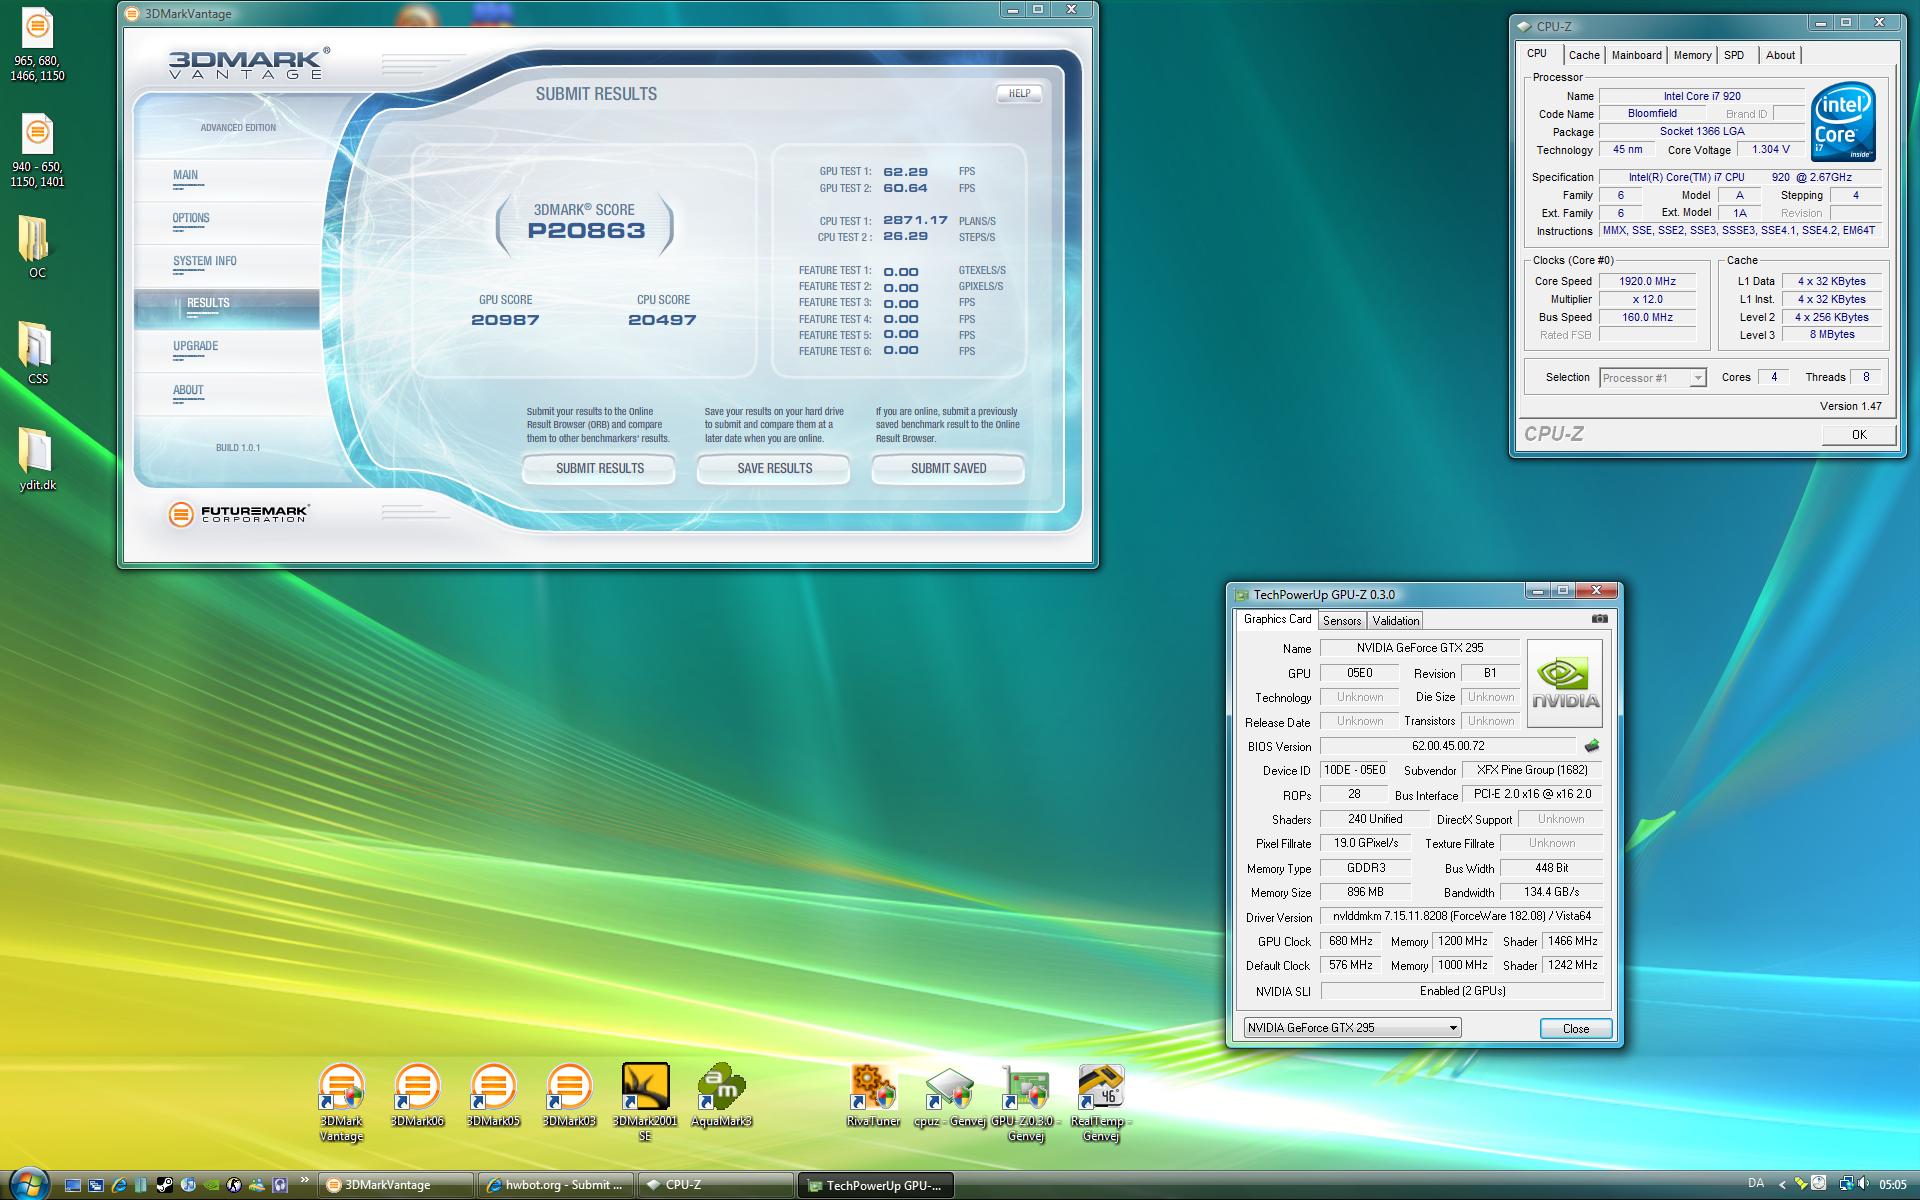Expand hidden quick launch icons chevron
Image resolution: width=1920 pixels, height=1200 pixels.
(x=304, y=1180)
